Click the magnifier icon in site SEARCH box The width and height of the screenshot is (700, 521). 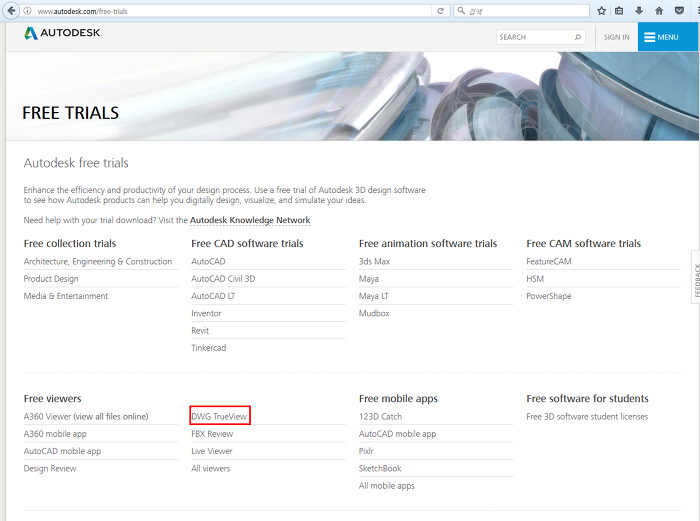(578, 37)
